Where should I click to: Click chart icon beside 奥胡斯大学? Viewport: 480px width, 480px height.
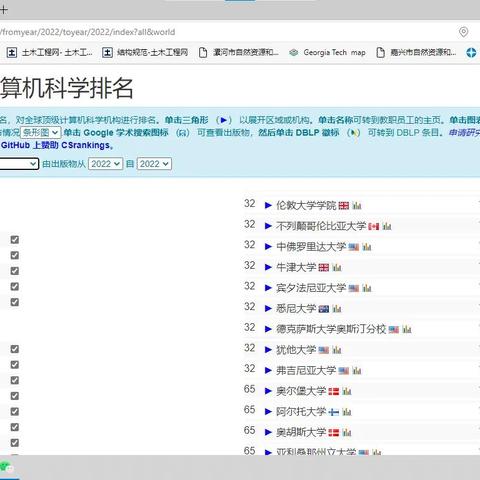(347, 433)
